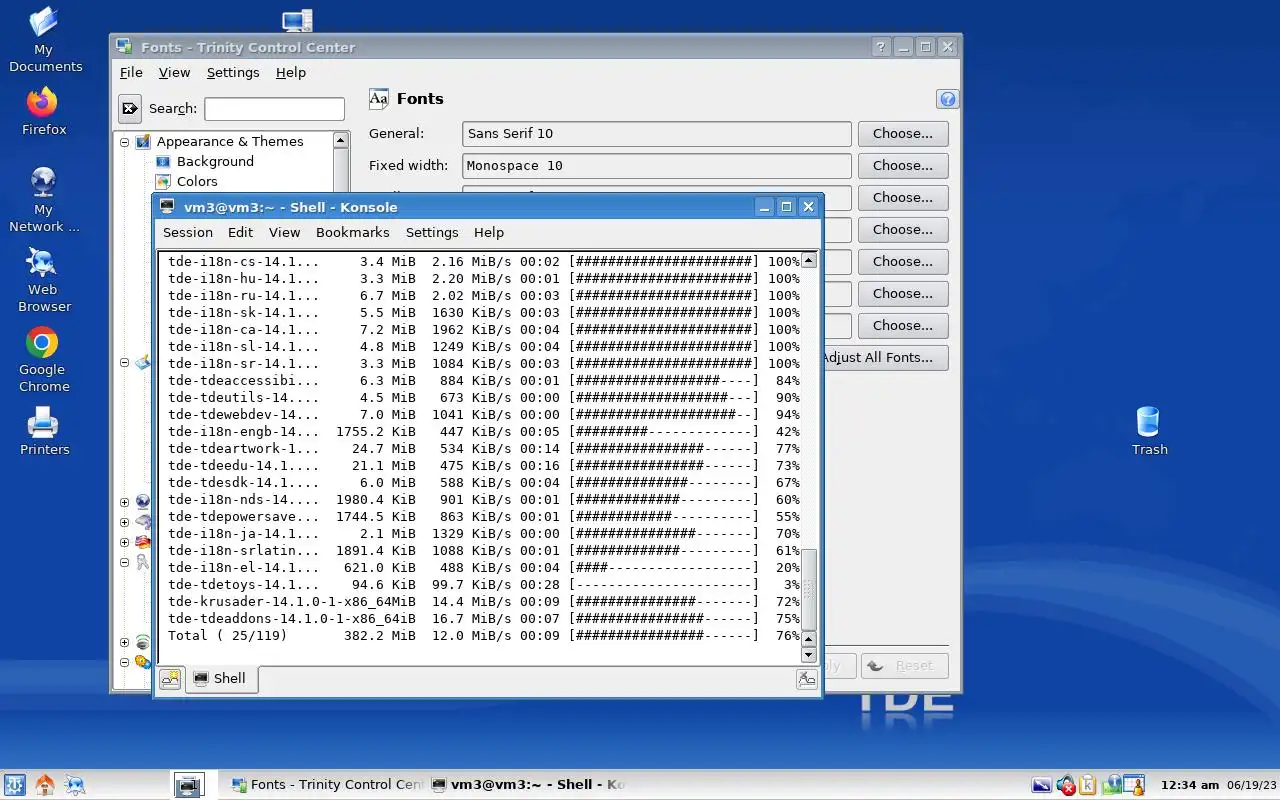Click the Reset button in Control Center
1280x800 pixels.
(904, 665)
